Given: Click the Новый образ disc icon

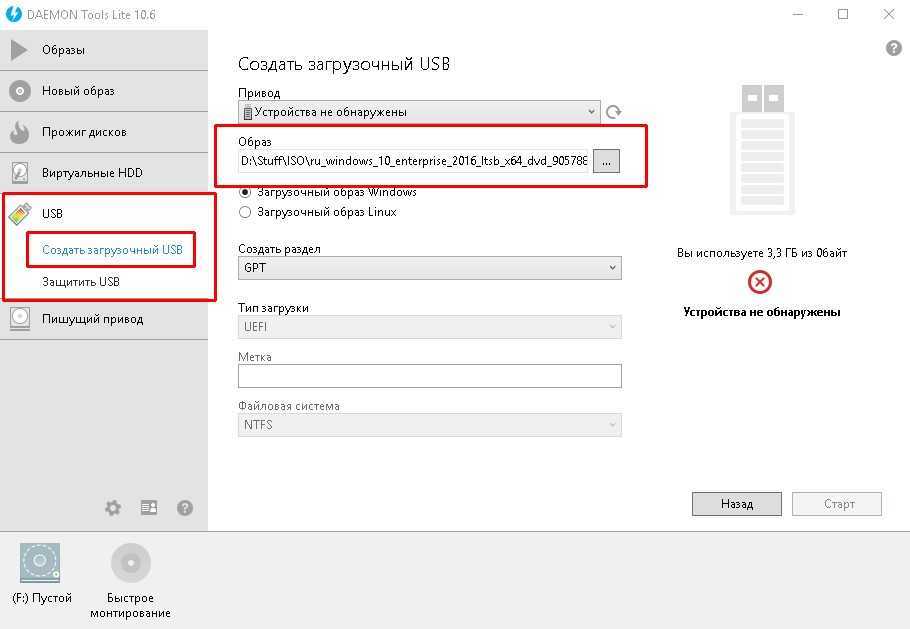Looking at the screenshot, I should click(20, 91).
